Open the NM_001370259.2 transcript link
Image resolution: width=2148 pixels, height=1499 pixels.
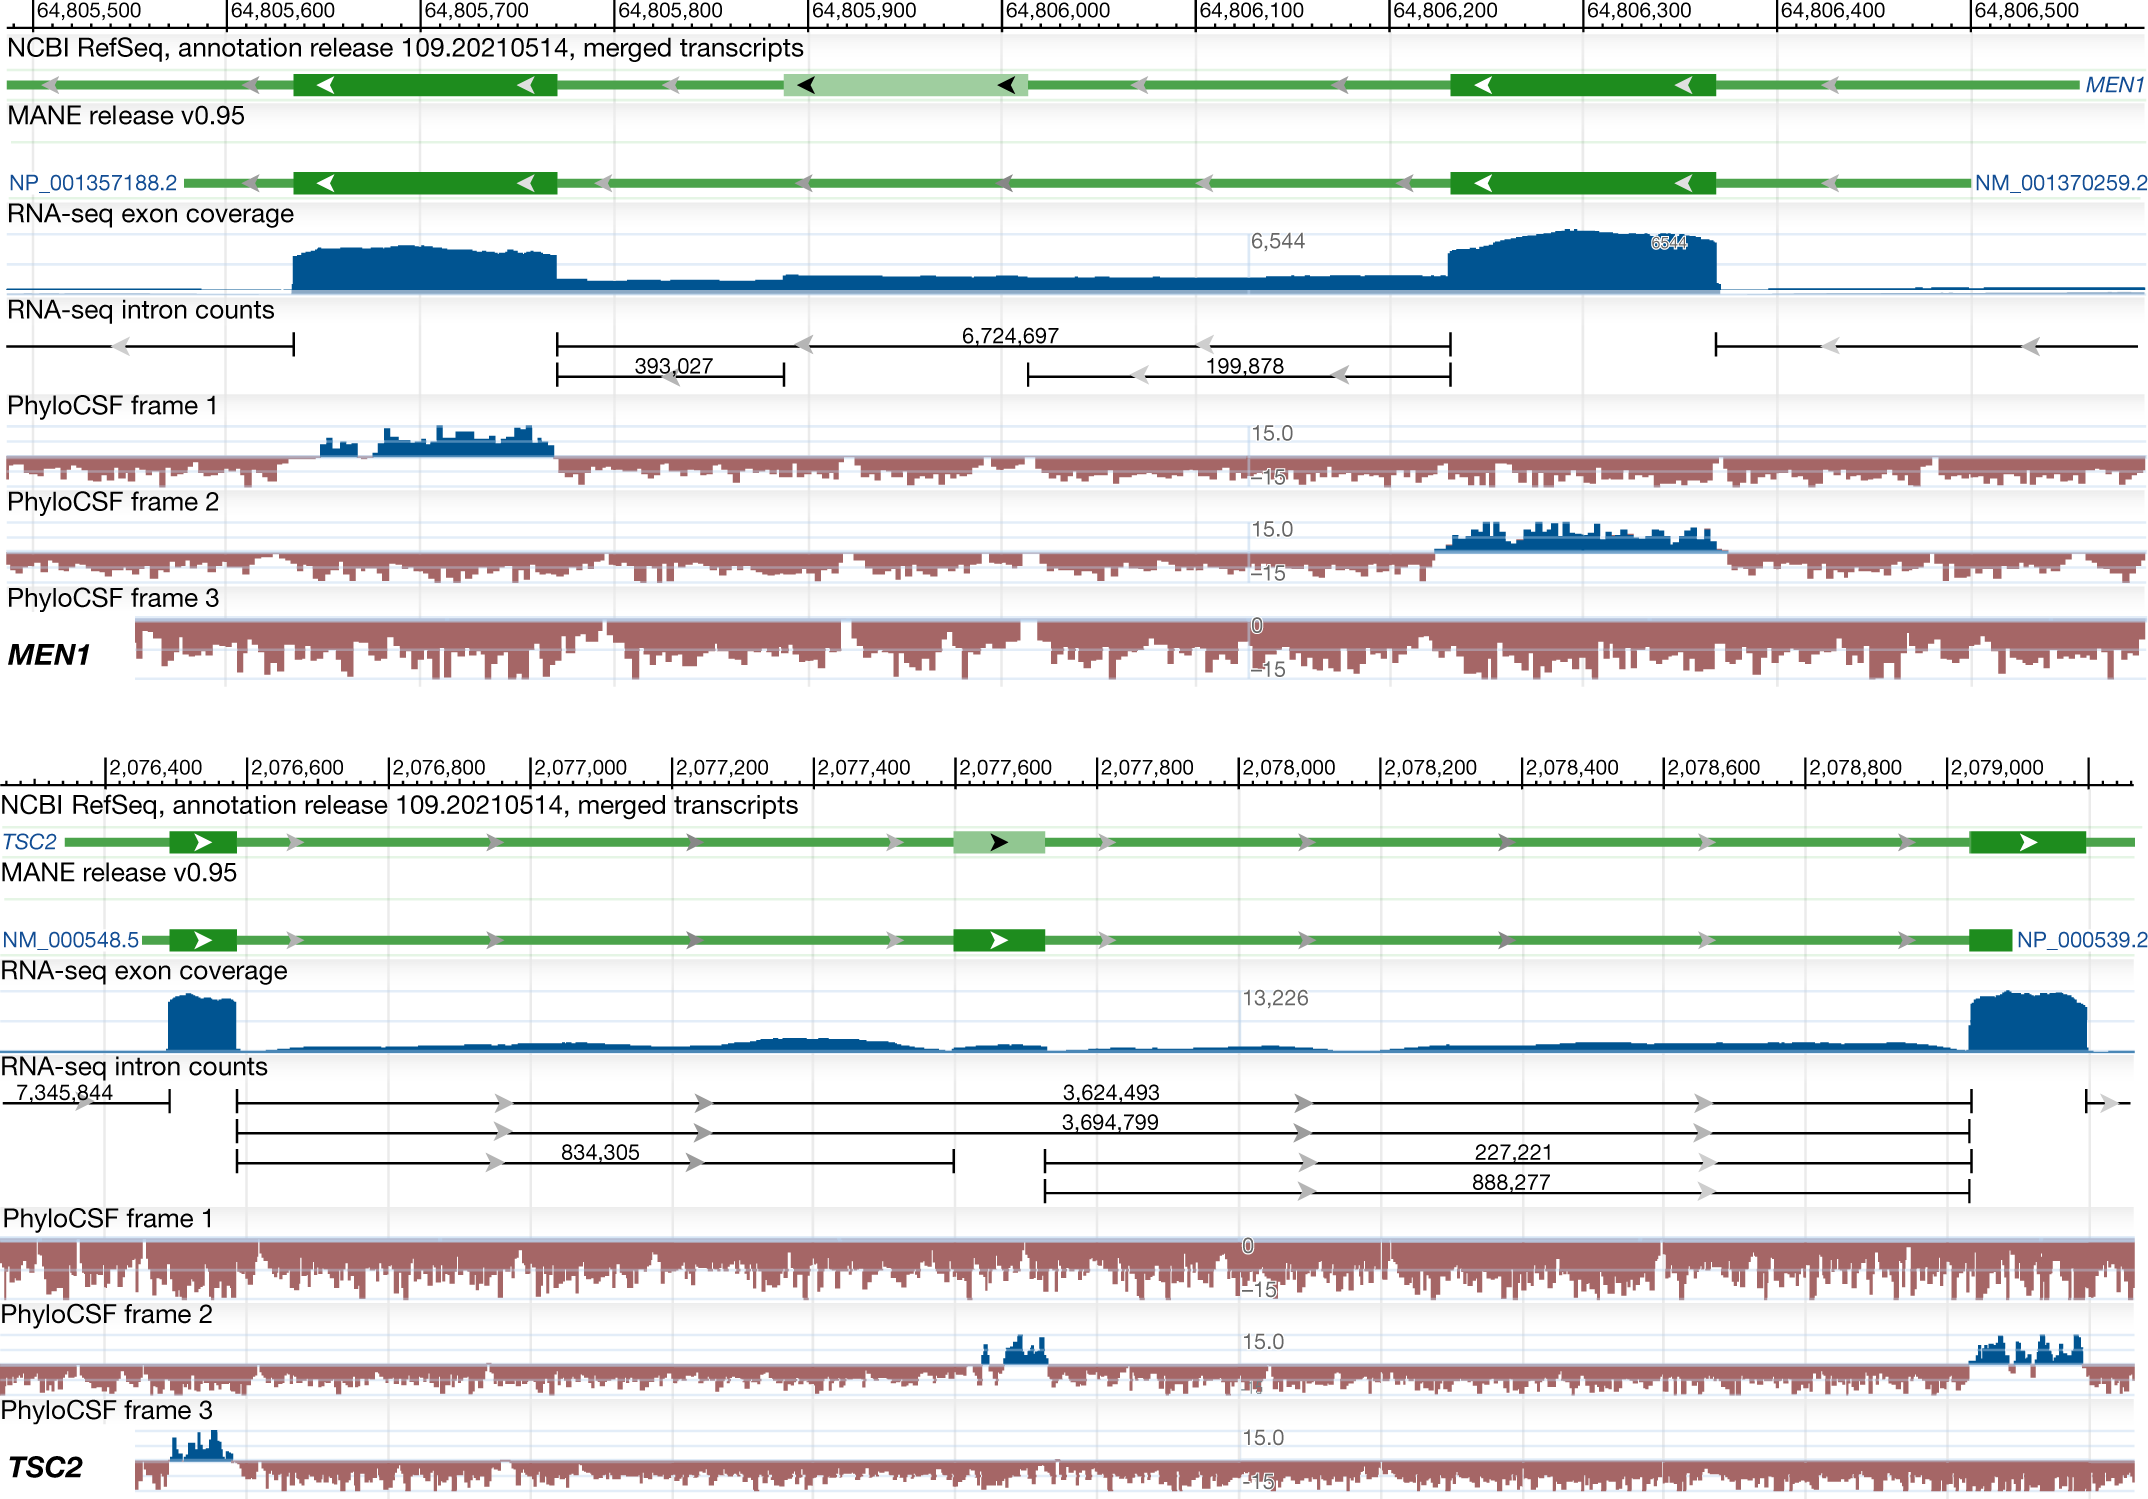[2060, 183]
